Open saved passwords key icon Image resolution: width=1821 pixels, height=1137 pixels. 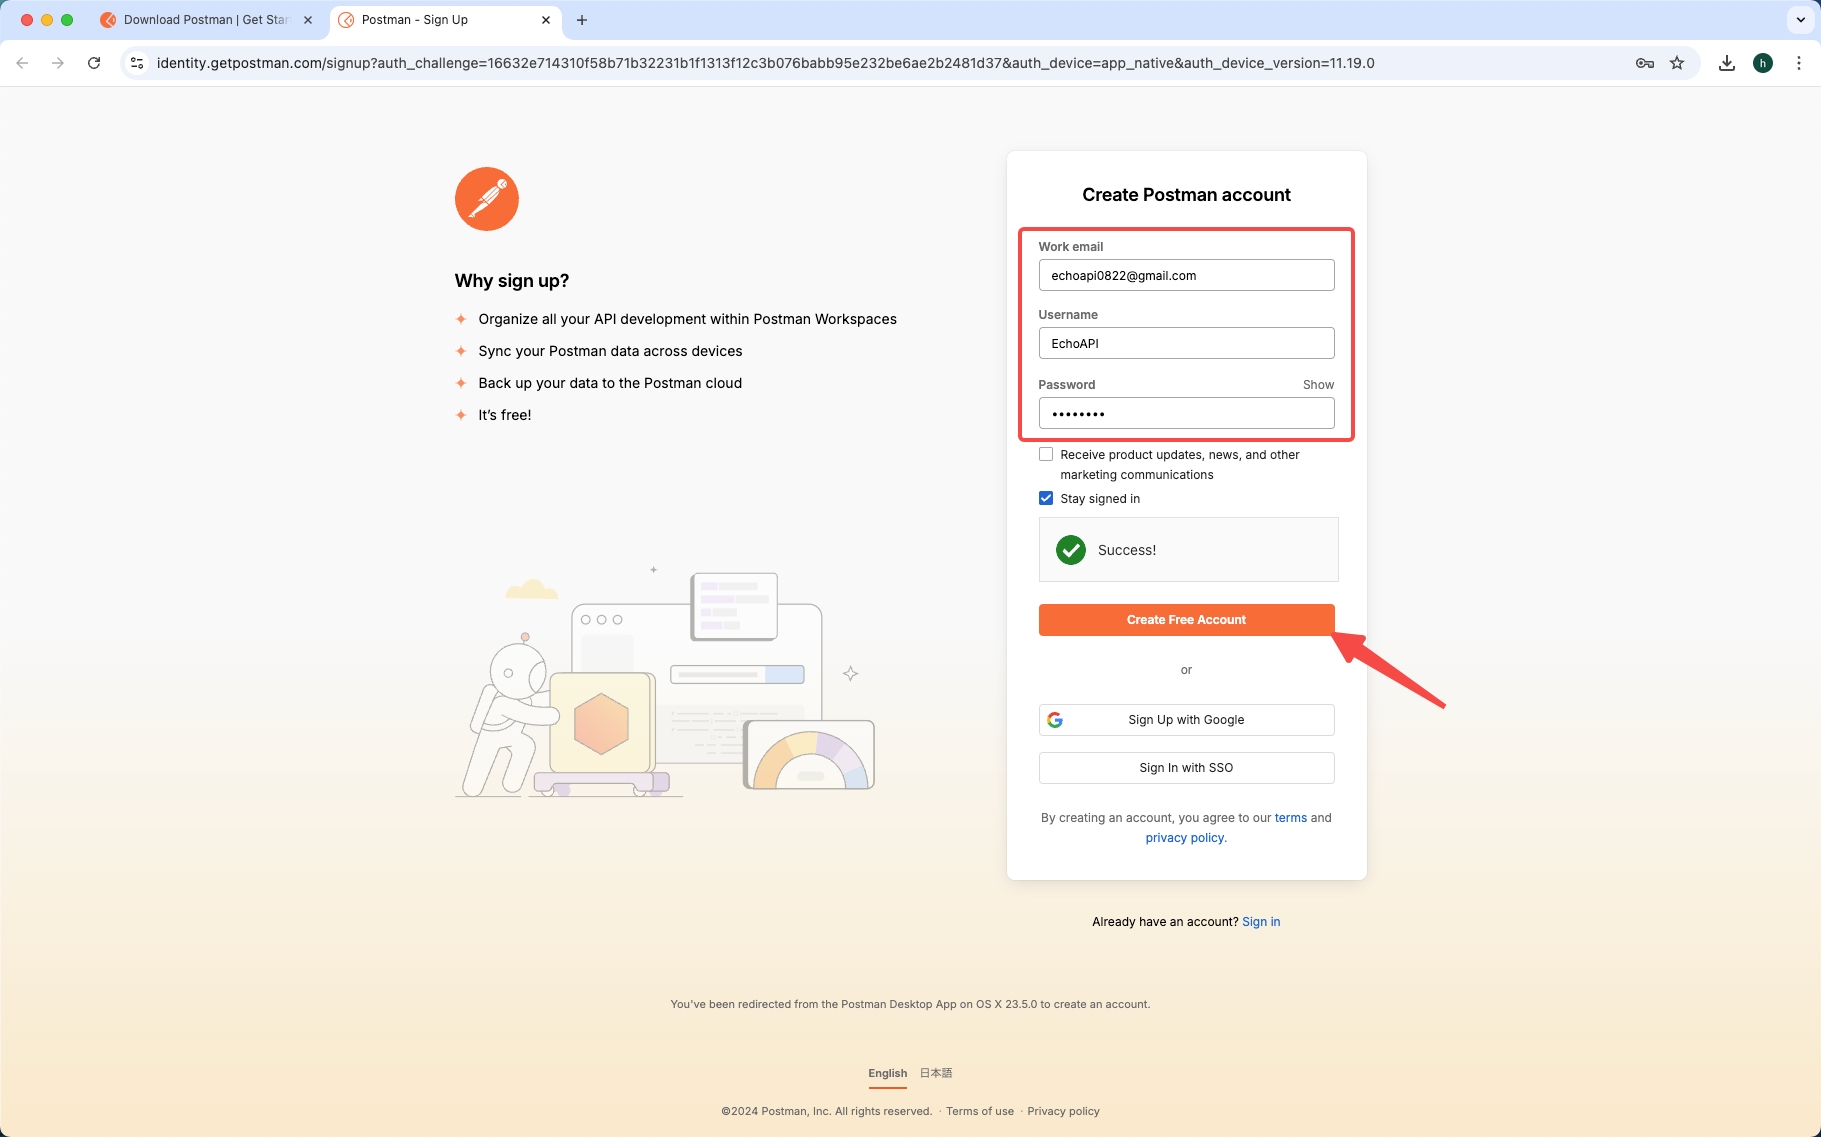click(1645, 63)
